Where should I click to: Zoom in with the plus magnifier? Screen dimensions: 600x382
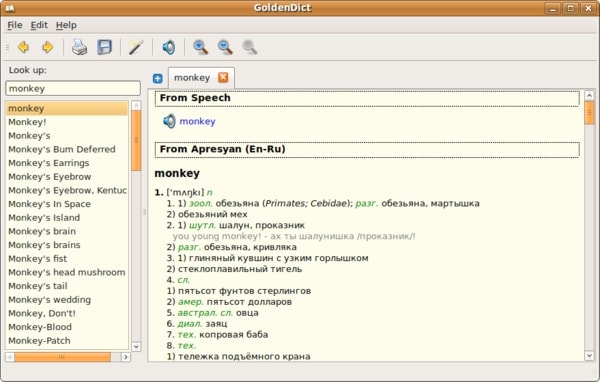201,47
